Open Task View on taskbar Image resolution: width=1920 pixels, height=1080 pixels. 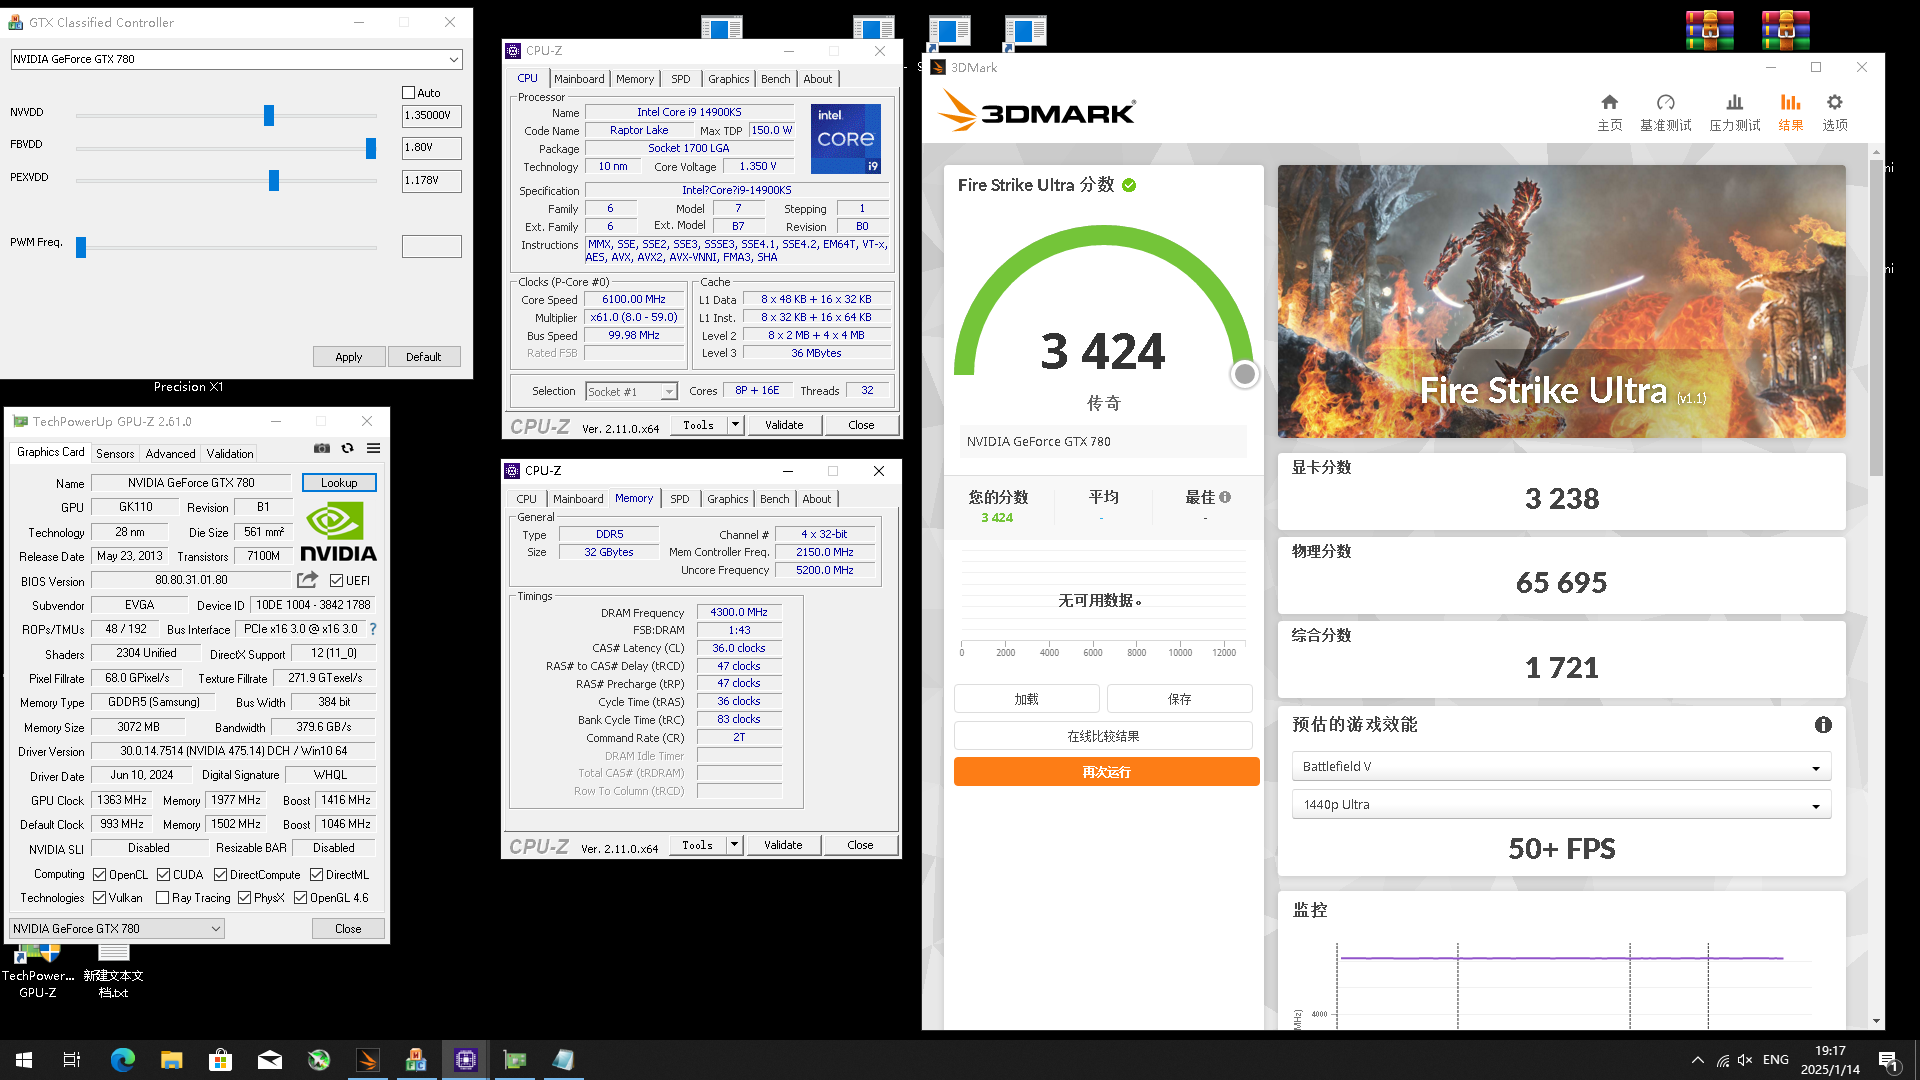tap(72, 1060)
